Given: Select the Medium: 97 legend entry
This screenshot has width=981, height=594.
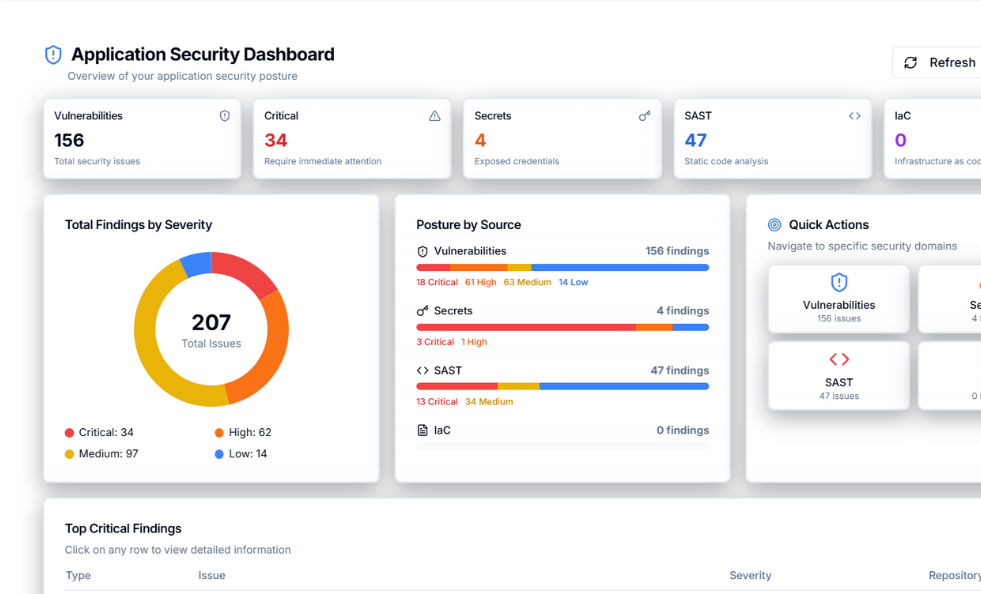Looking at the screenshot, I should point(101,454).
